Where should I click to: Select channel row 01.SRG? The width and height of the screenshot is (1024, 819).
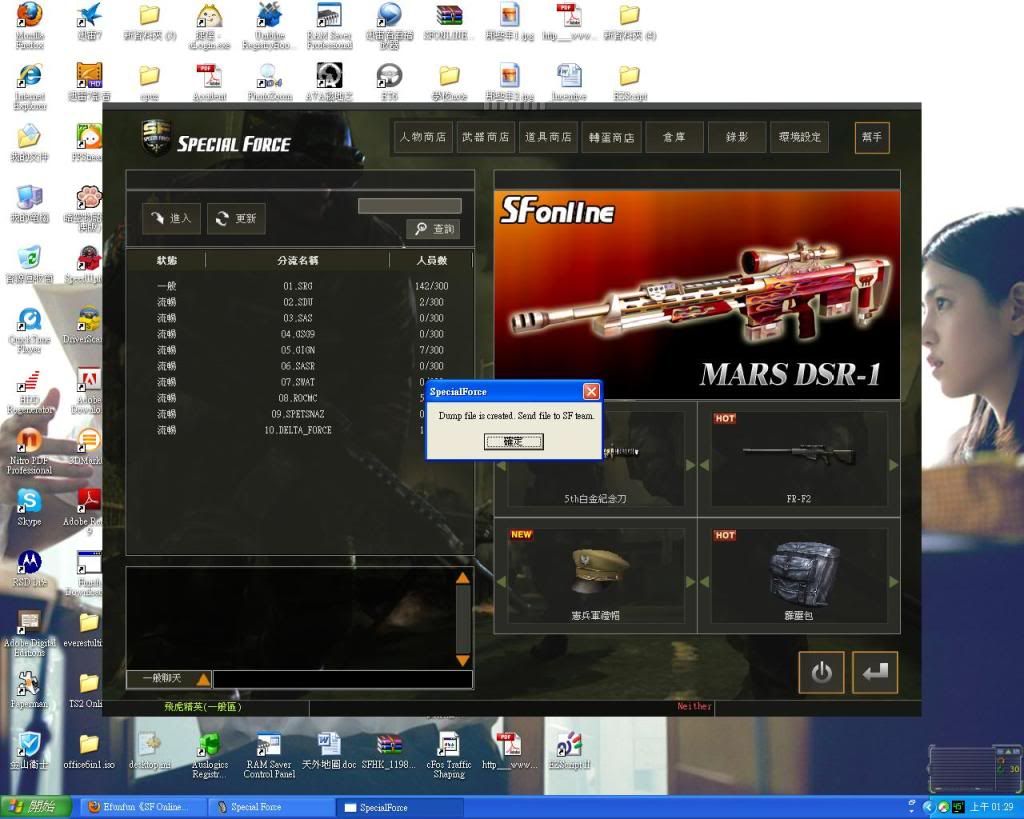pos(300,286)
